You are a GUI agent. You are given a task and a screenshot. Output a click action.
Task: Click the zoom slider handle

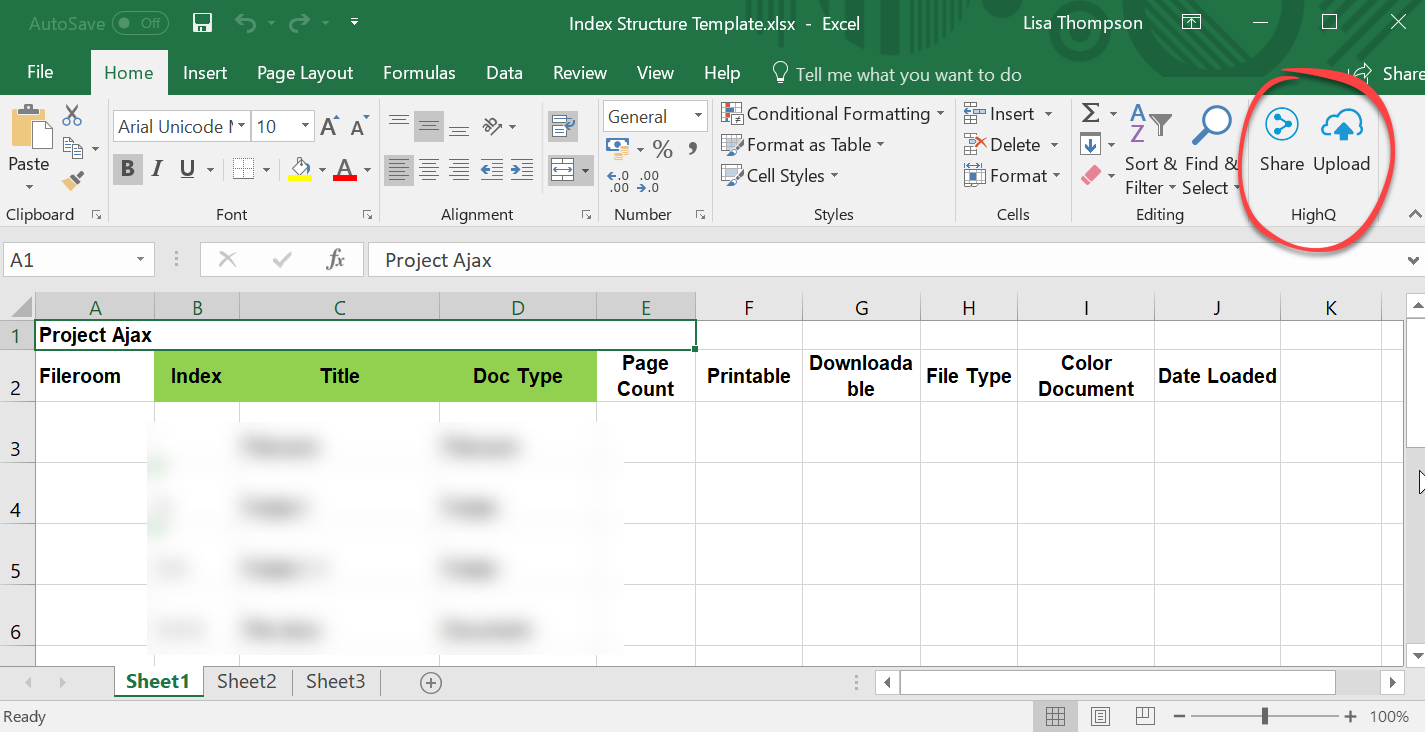[1265, 716]
